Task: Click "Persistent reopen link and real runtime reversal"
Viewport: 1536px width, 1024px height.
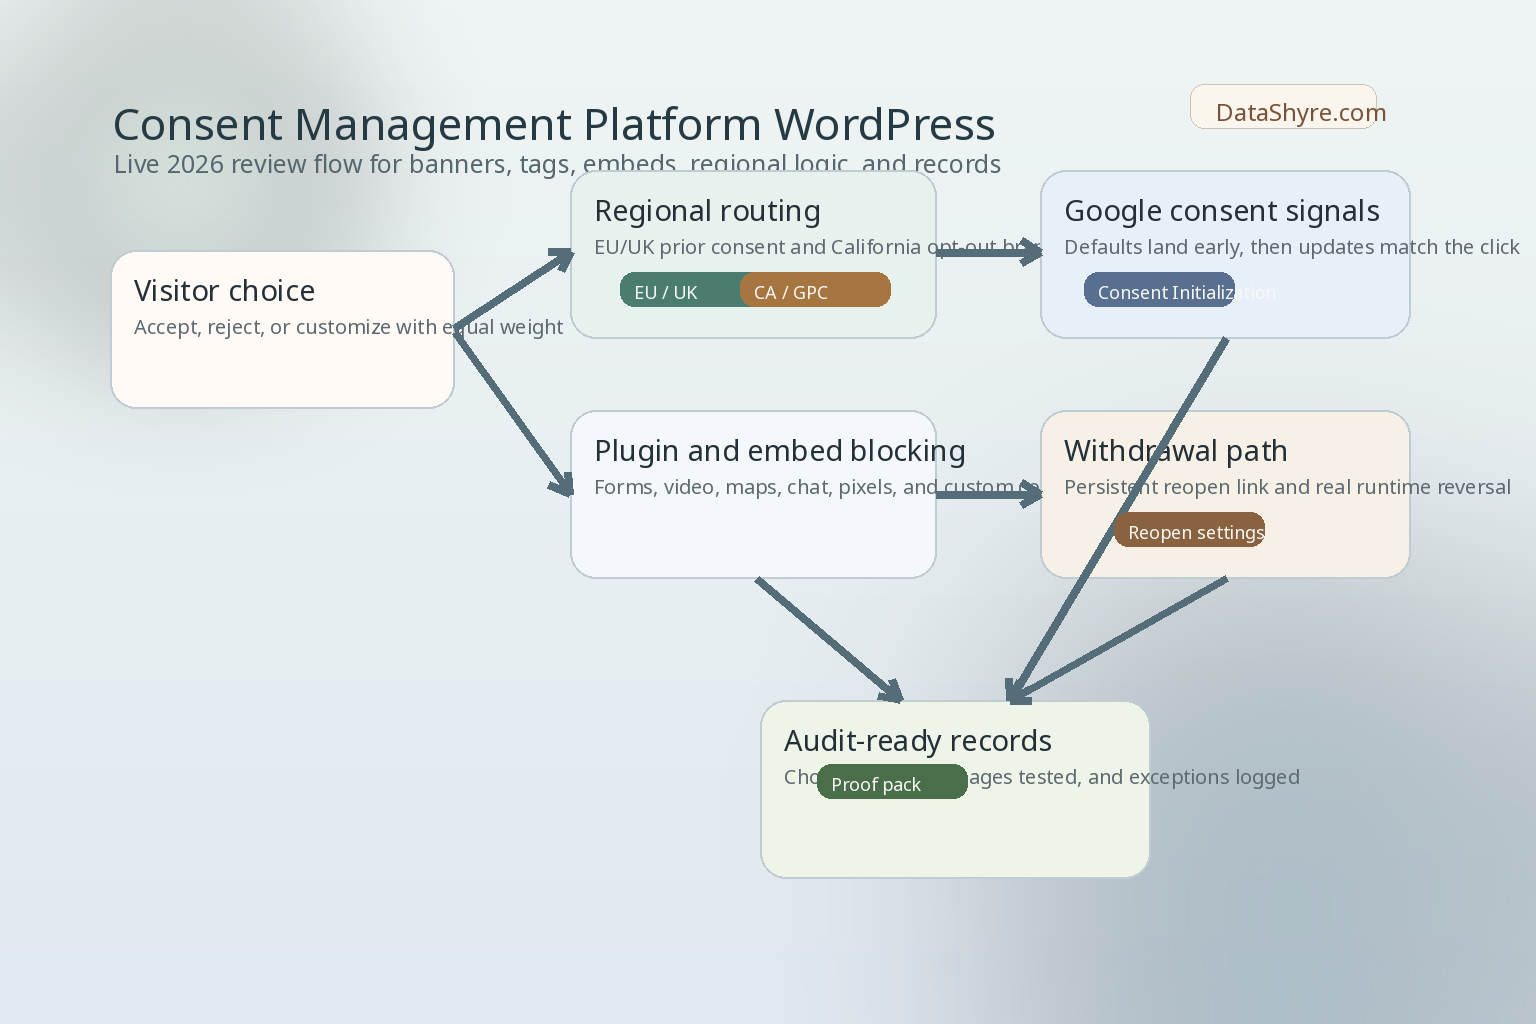Action: pyautogui.click(x=1287, y=487)
